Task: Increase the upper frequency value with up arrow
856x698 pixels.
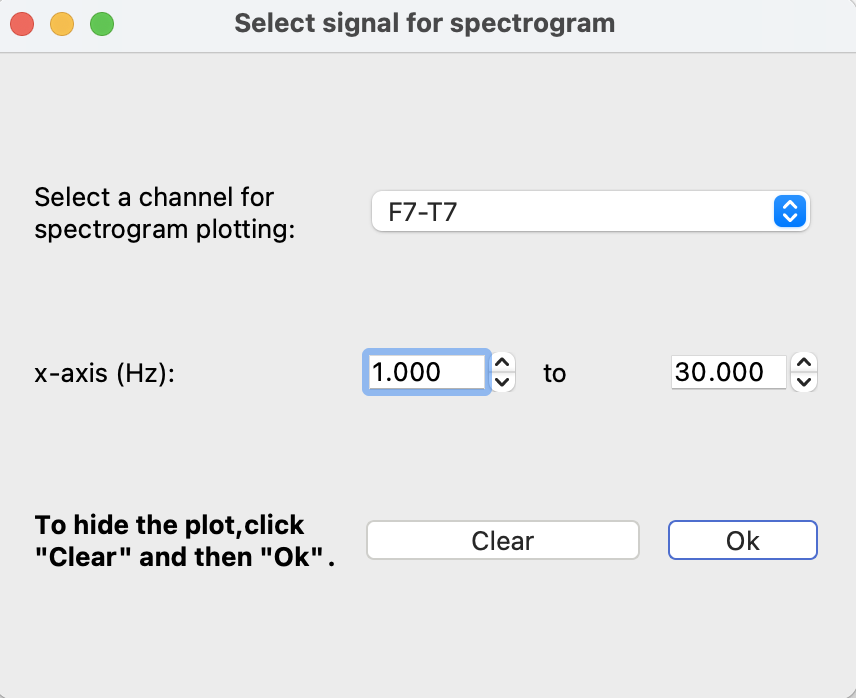Action: click(805, 363)
